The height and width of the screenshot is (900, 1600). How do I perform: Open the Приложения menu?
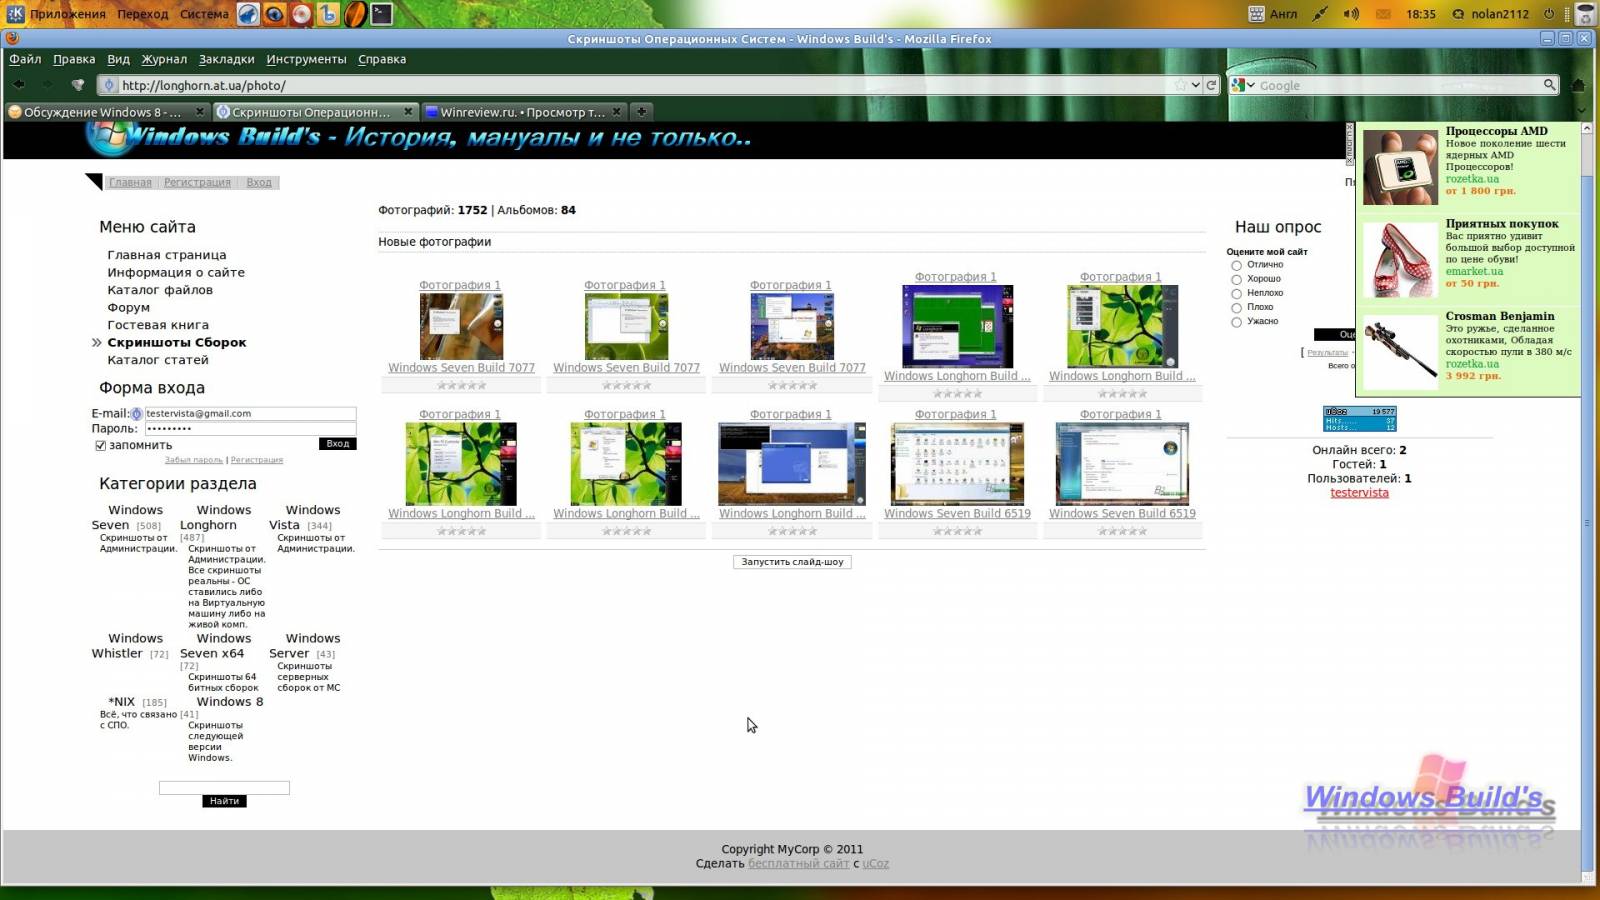pos(68,13)
